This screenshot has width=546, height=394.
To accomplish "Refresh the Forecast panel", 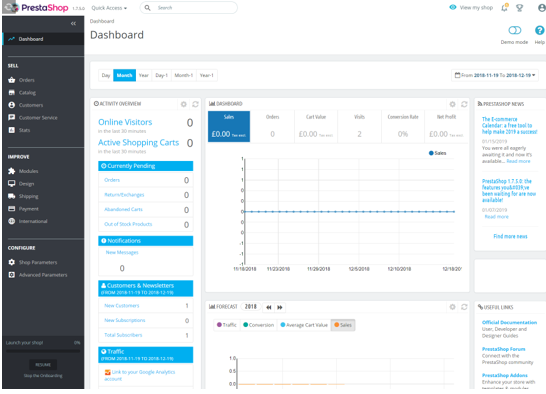I will pyautogui.click(x=464, y=307).
